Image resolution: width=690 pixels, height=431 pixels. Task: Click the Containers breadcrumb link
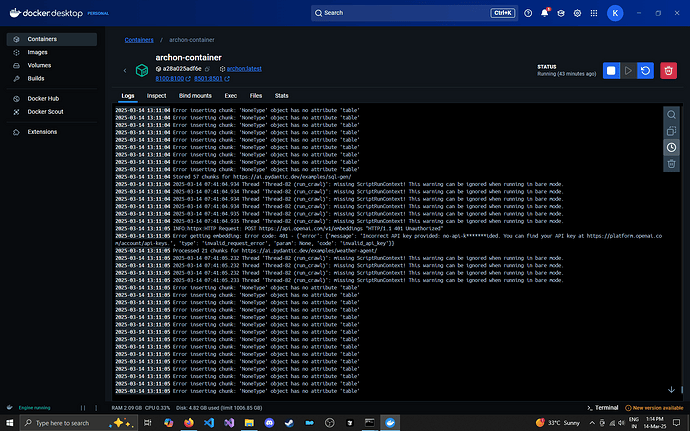(x=139, y=40)
